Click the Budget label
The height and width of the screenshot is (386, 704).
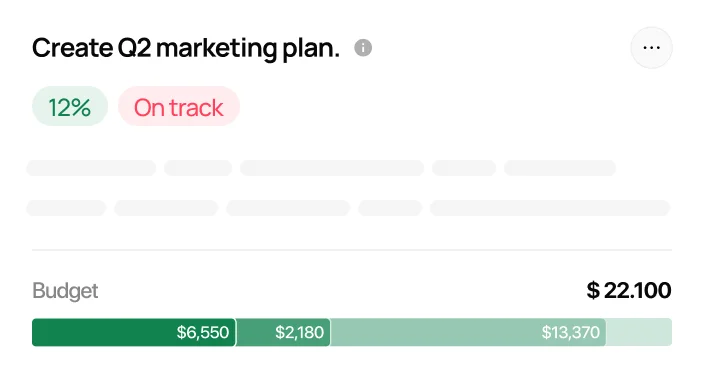click(65, 291)
